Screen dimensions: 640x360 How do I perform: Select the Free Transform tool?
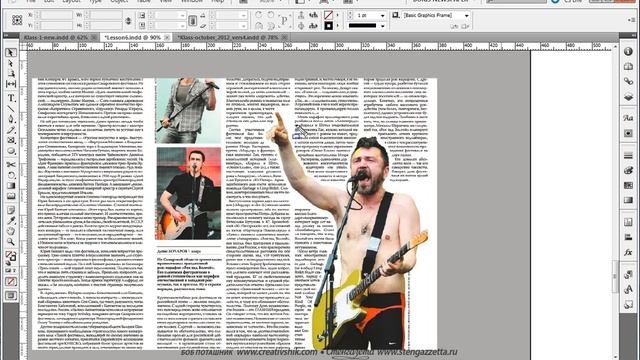click(11, 175)
